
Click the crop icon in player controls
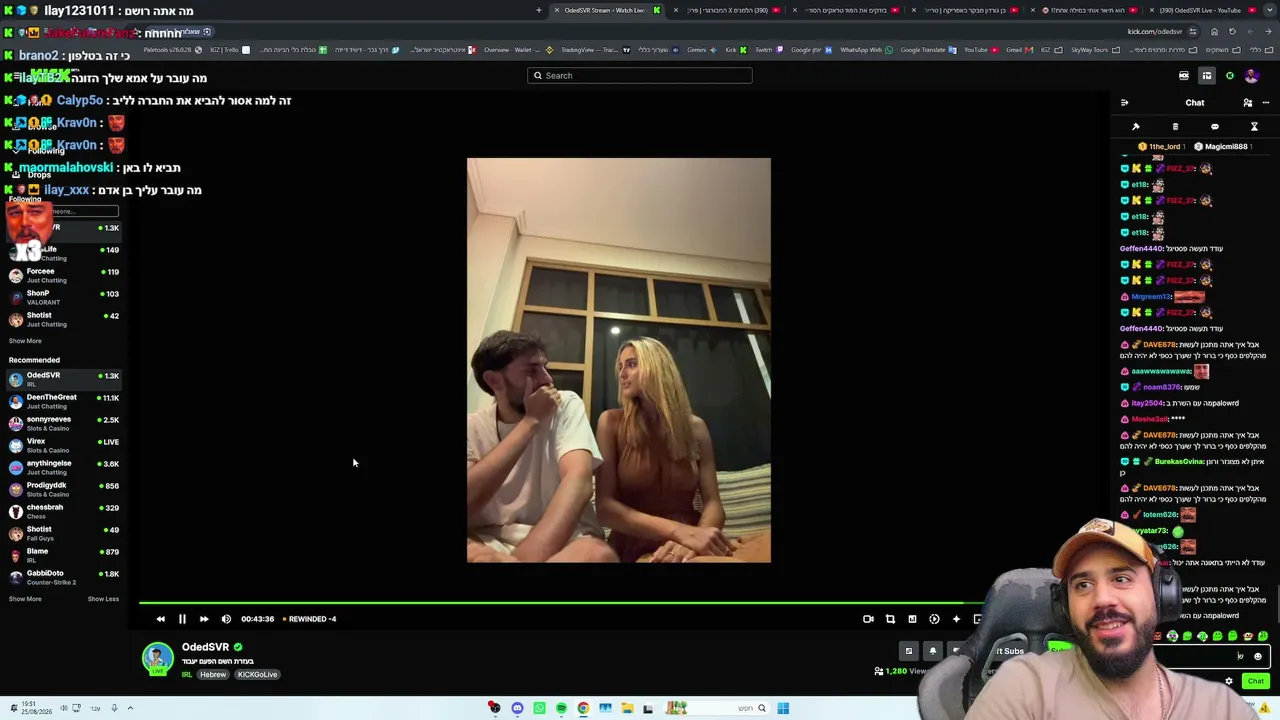(x=890, y=619)
